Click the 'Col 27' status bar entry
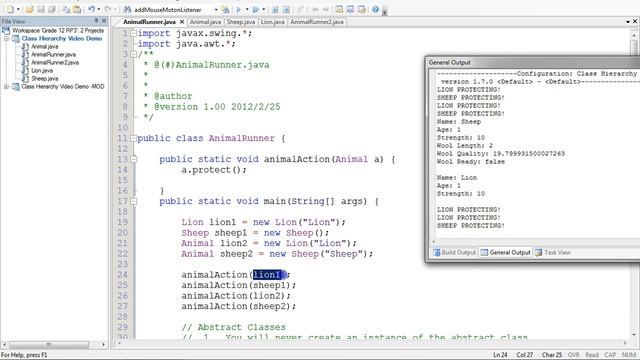 point(524,355)
